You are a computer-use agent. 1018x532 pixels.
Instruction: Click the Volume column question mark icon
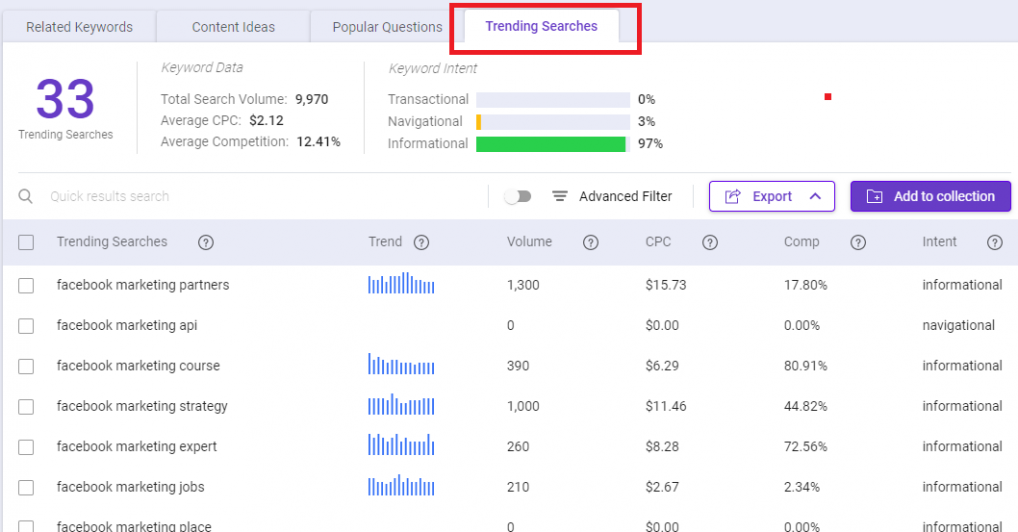coord(590,242)
